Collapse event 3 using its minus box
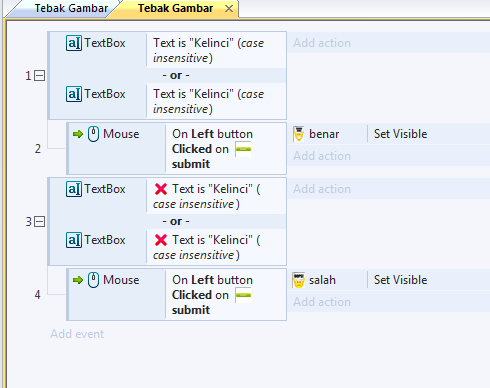490x388 pixels. [x=40, y=222]
